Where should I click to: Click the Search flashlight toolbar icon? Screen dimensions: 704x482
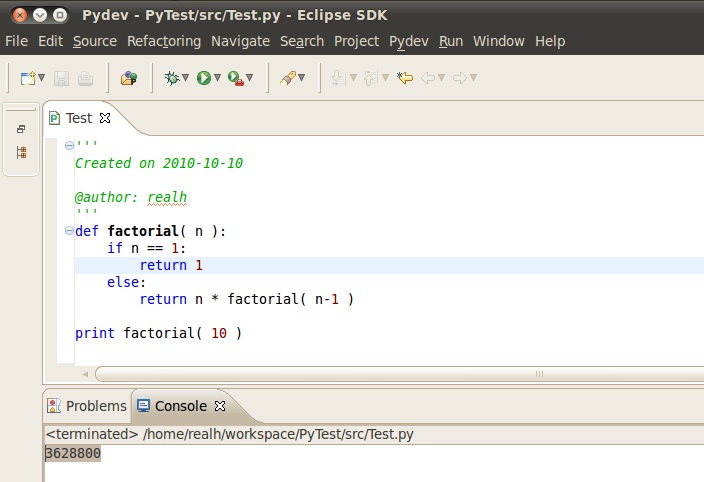(x=287, y=77)
